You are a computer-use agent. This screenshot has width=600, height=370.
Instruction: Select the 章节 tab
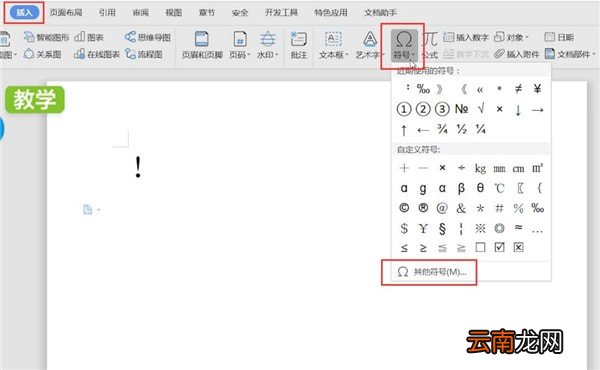[x=207, y=13]
